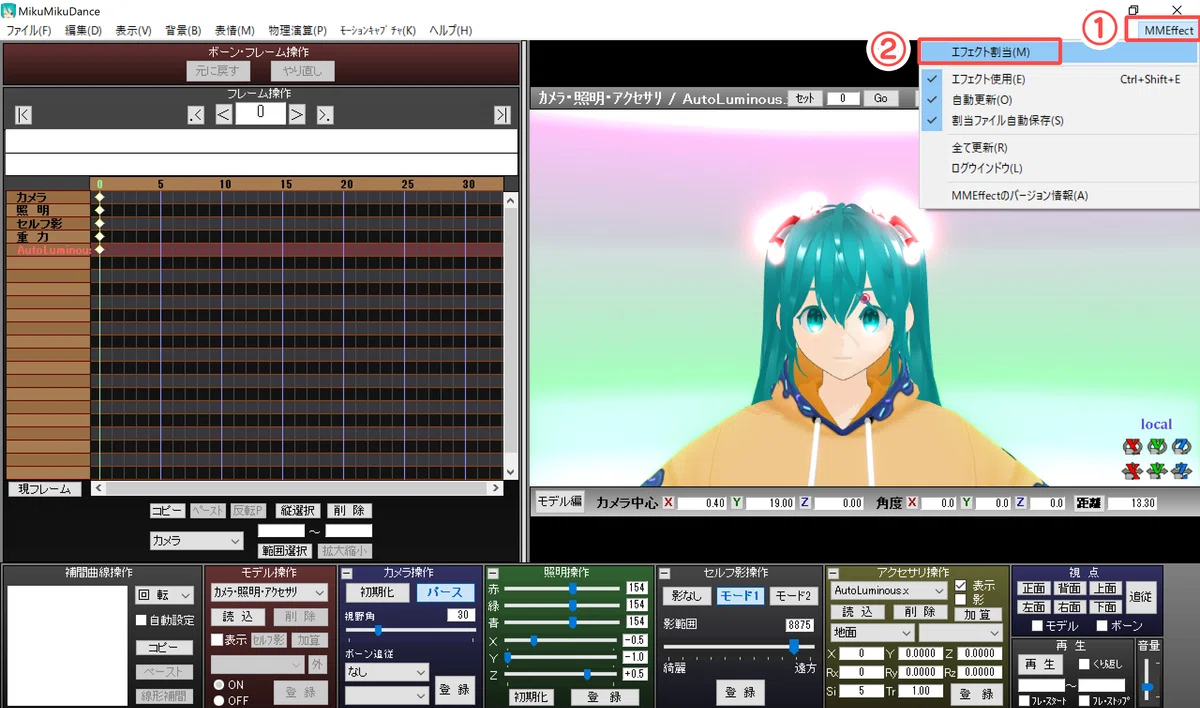Viewport: 1200px width, 708px height.
Task: Open the empty dropdown beside 地面
Action: (x=960, y=633)
